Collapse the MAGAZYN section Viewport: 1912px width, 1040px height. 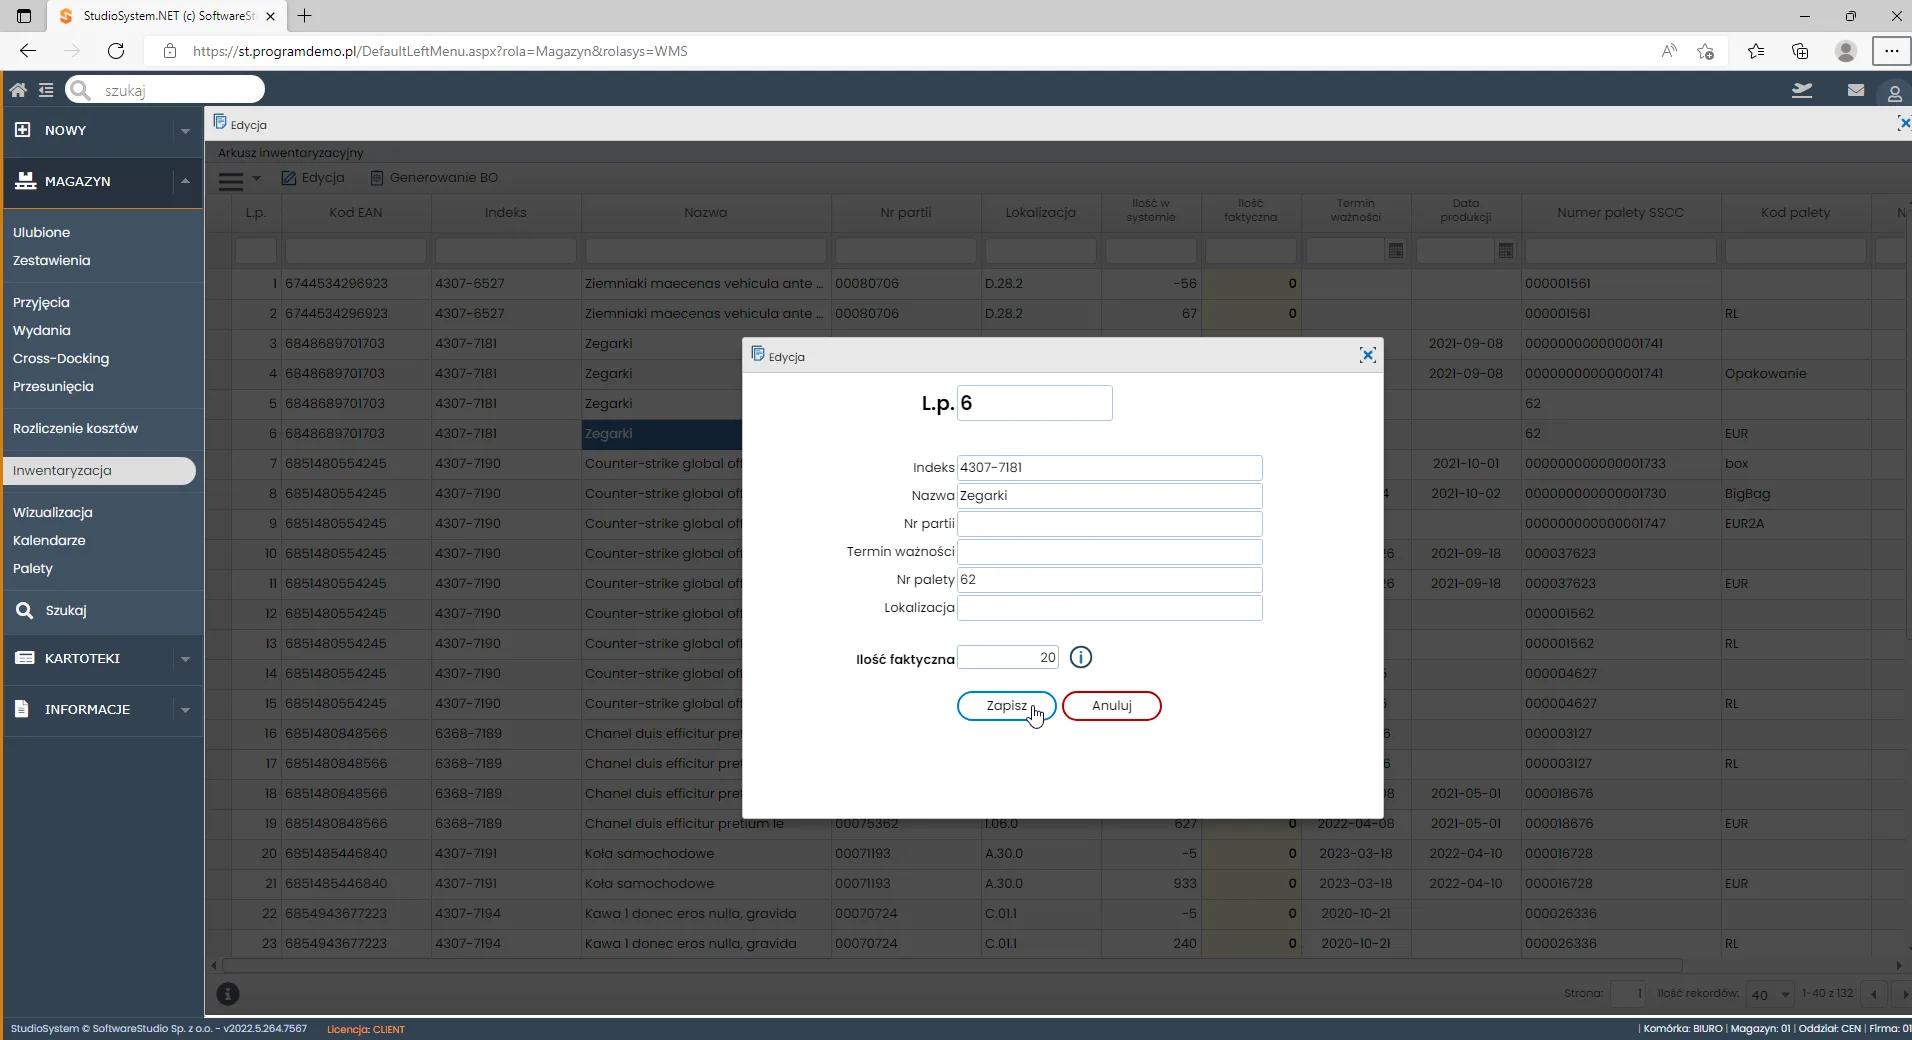185,182
